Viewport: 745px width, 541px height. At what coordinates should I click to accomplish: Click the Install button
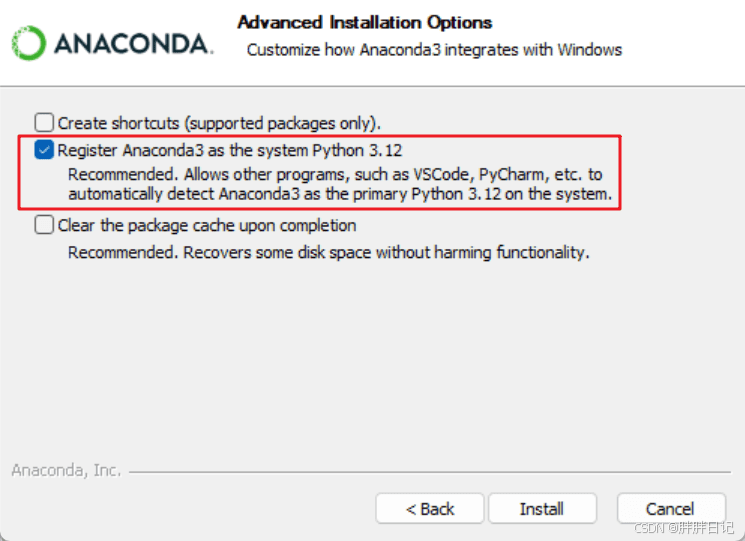[542, 509]
